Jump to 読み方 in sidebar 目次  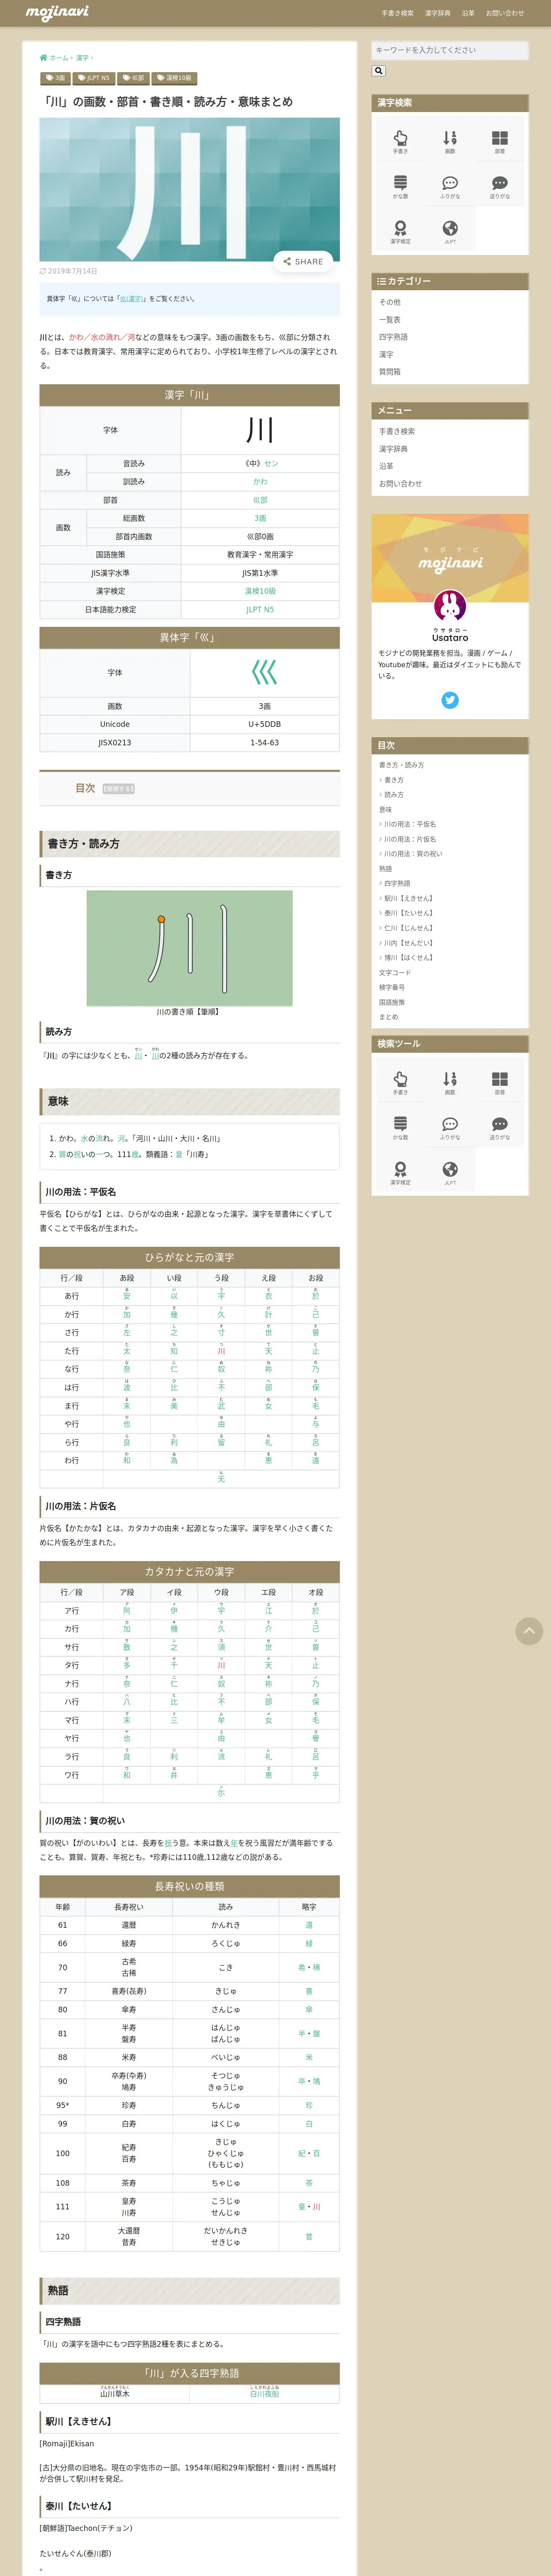pos(393,795)
